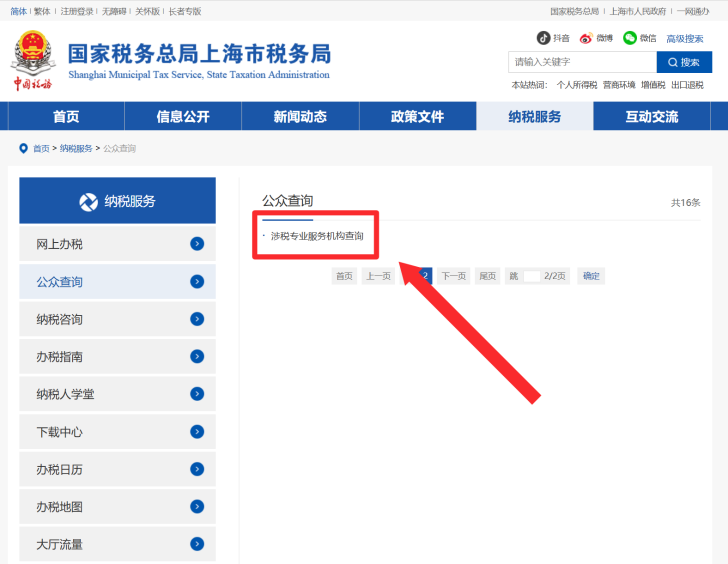
Task: Click arrow icon next to 办税日历
Action: (197, 469)
